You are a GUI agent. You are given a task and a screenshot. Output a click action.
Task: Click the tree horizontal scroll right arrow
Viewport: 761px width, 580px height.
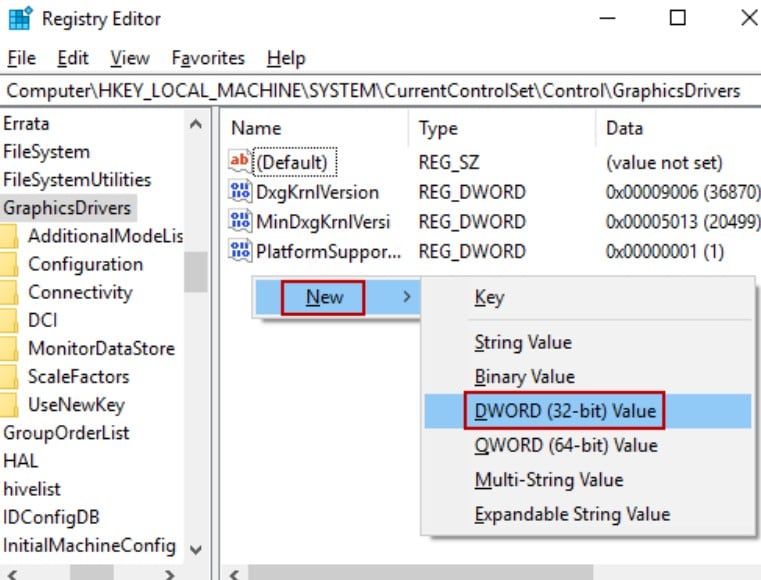pyautogui.click(x=169, y=575)
